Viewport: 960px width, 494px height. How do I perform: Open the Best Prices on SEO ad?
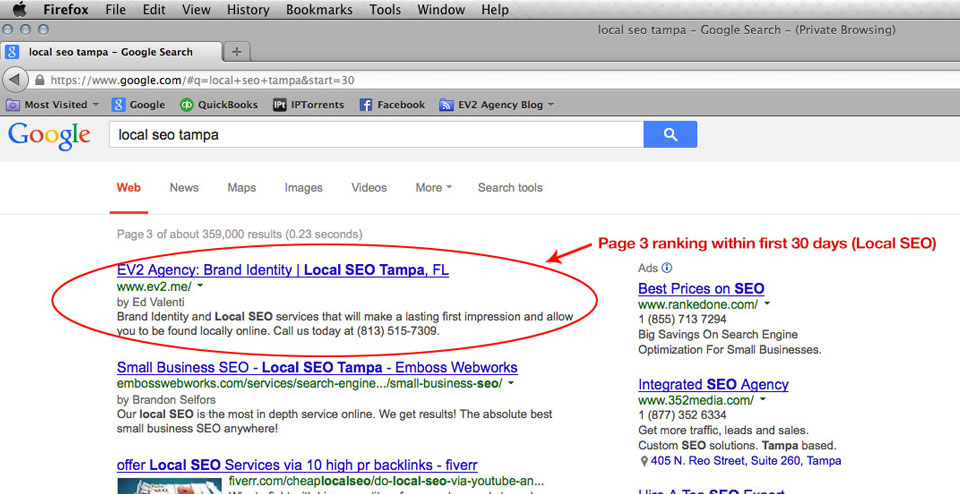coord(701,288)
